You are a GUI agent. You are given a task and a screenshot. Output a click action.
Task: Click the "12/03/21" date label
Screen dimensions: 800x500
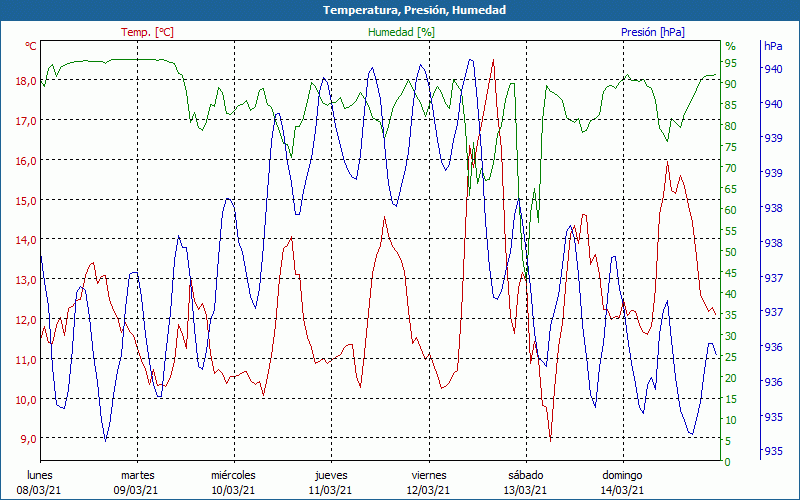tap(428, 490)
